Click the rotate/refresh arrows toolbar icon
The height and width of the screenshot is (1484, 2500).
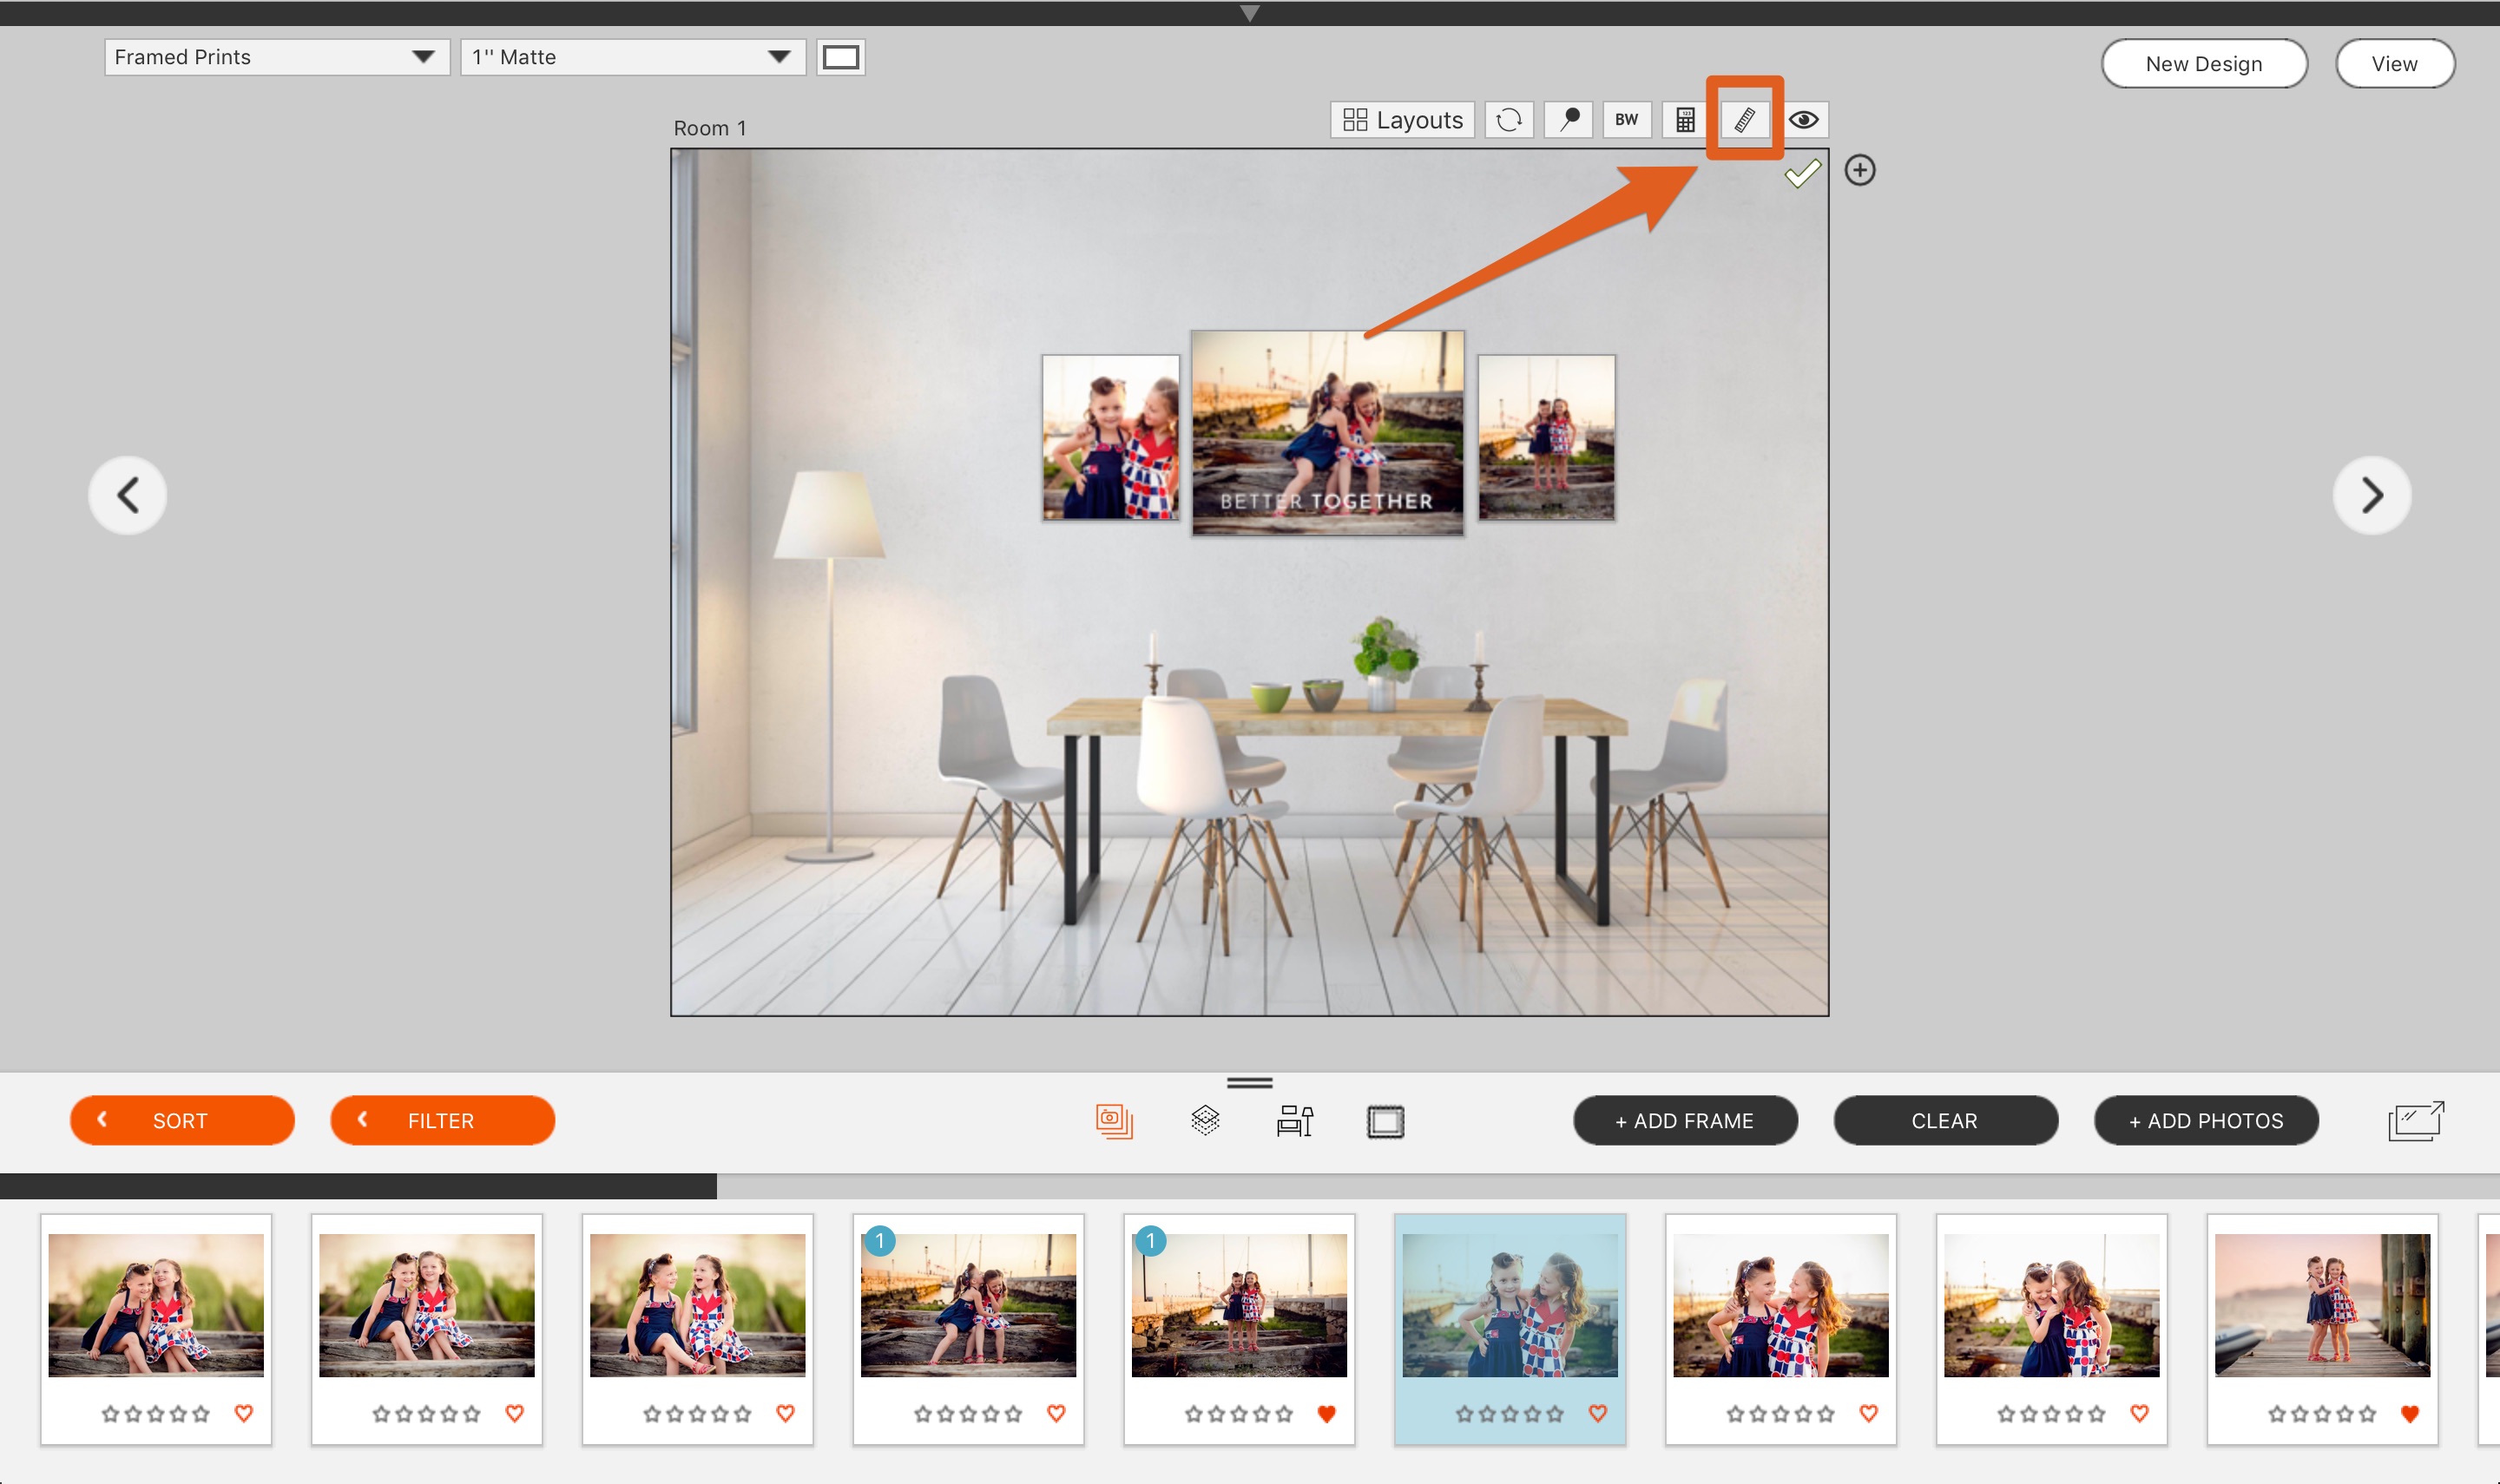pyautogui.click(x=1509, y=120)
